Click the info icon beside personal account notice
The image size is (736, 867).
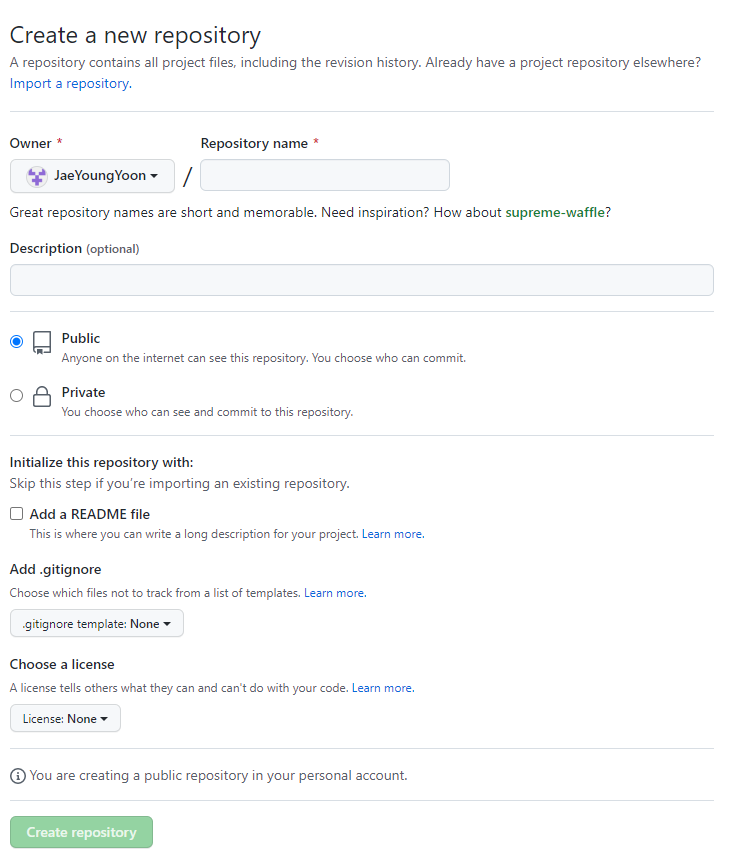pos(18,776)
